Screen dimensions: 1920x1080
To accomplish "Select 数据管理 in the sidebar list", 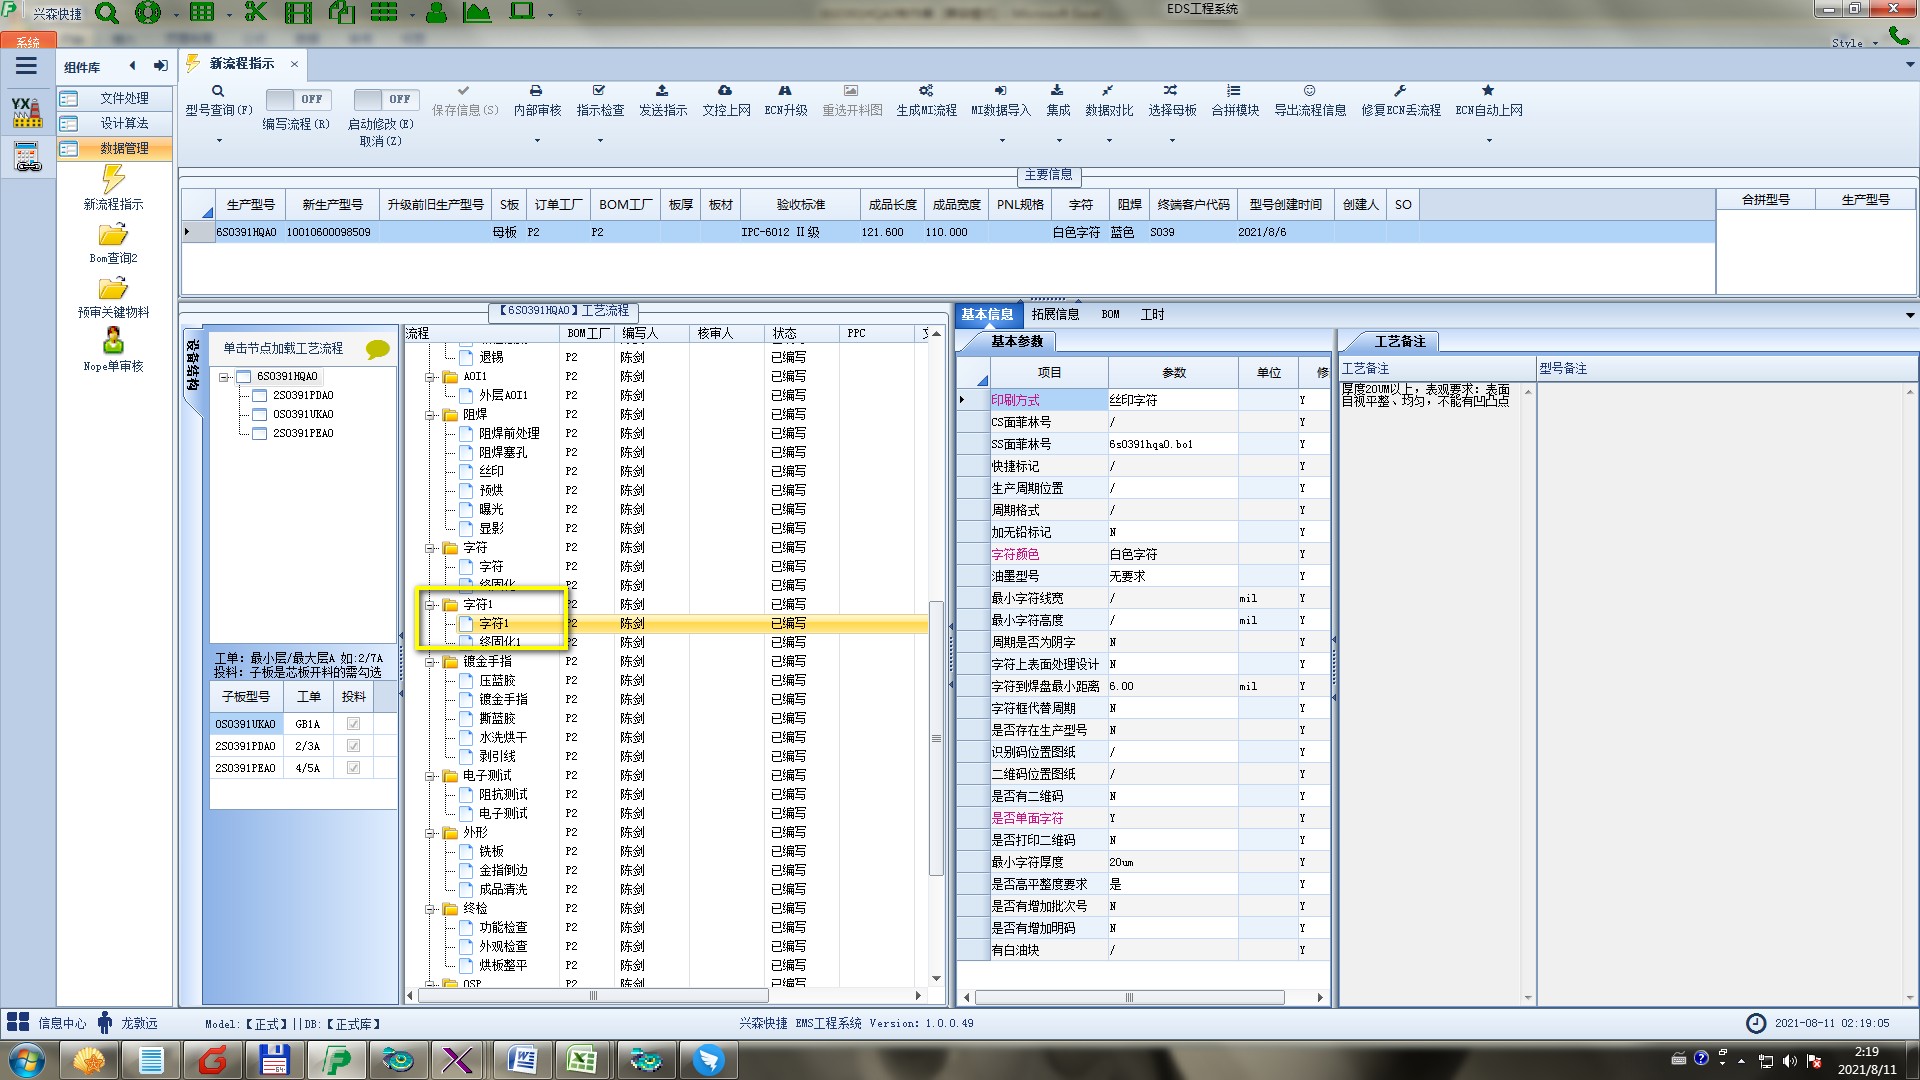I will 124,148.
